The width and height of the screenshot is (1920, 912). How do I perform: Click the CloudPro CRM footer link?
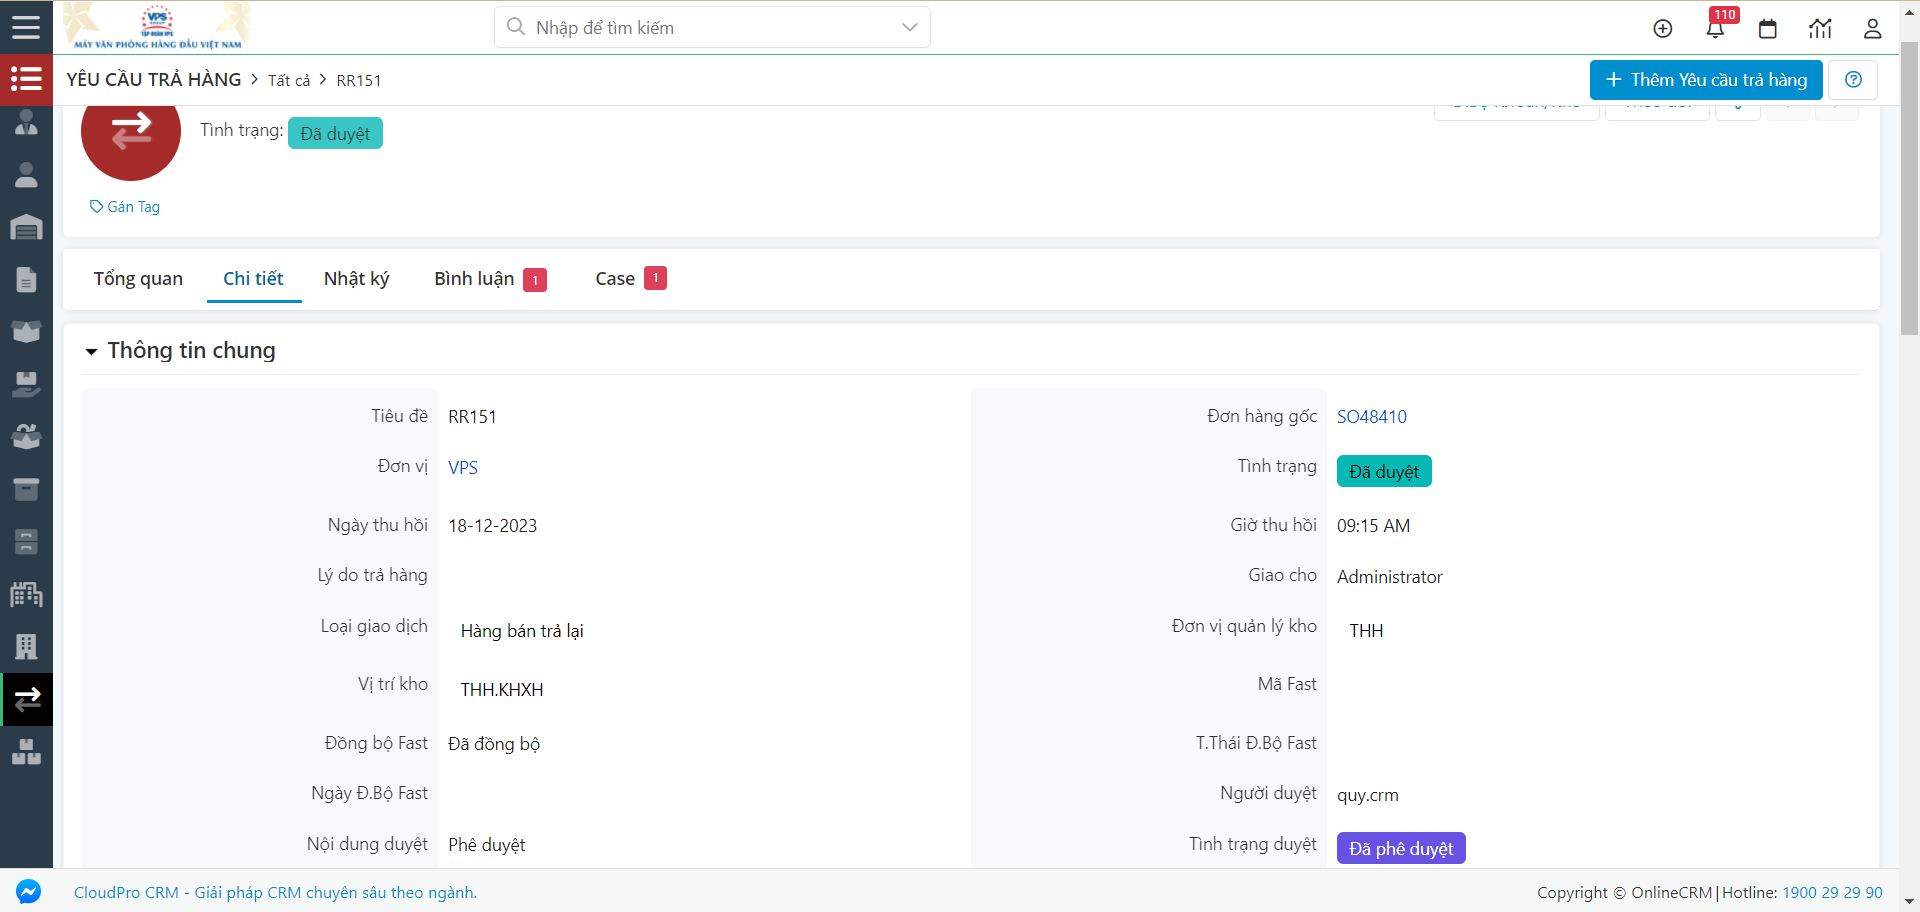[x=275, y=893]
